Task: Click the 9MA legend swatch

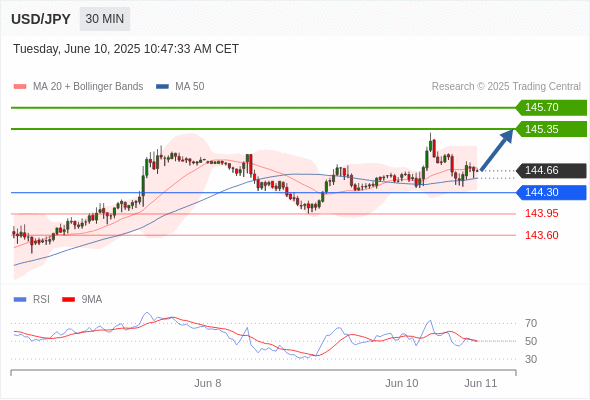Action: tap(68, 300)
